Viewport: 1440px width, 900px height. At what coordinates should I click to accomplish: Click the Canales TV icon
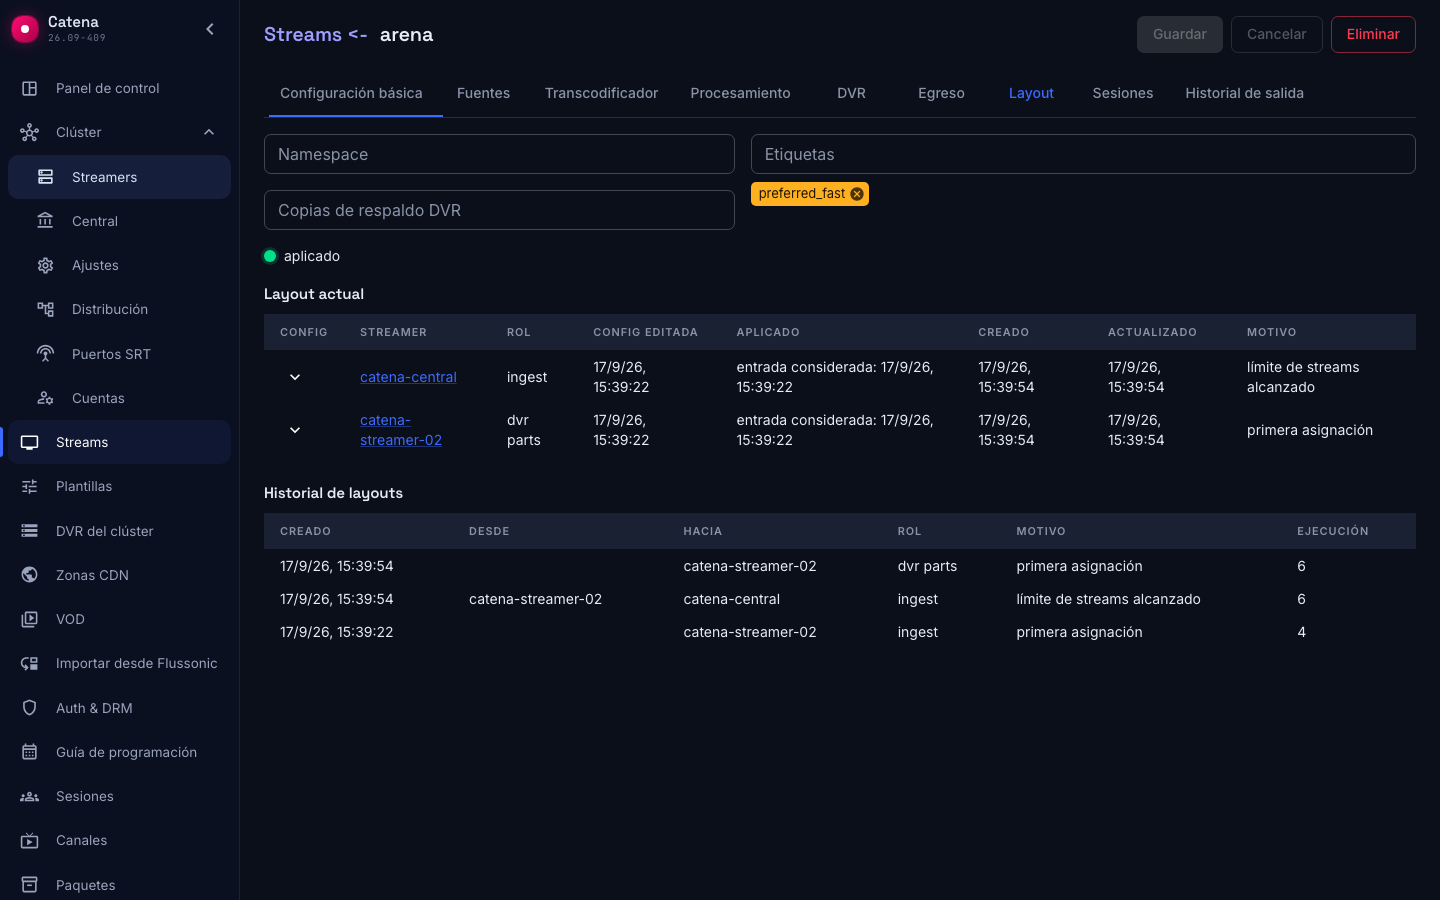click(30, 840)
